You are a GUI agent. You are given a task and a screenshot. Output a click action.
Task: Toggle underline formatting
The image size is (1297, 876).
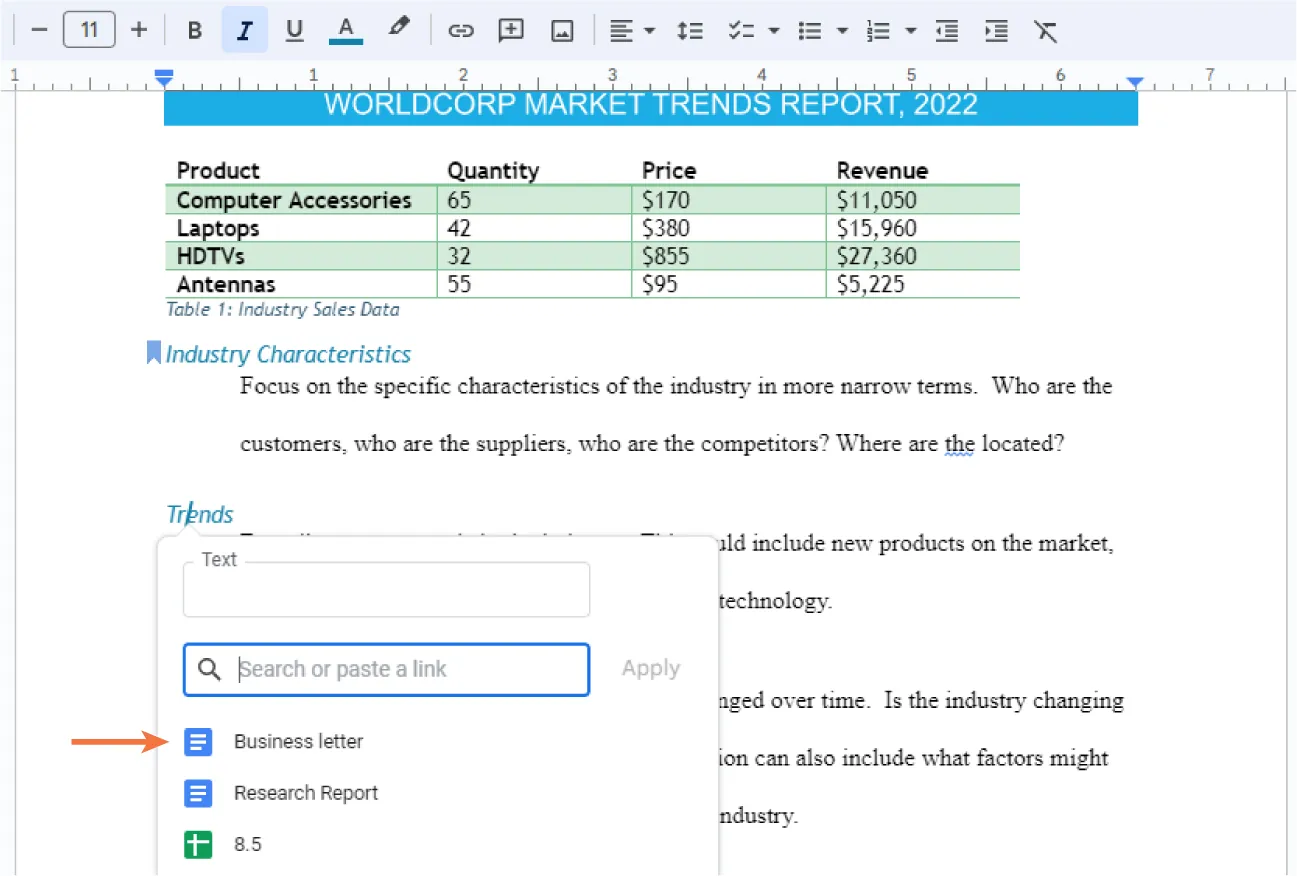coord(294,31)
